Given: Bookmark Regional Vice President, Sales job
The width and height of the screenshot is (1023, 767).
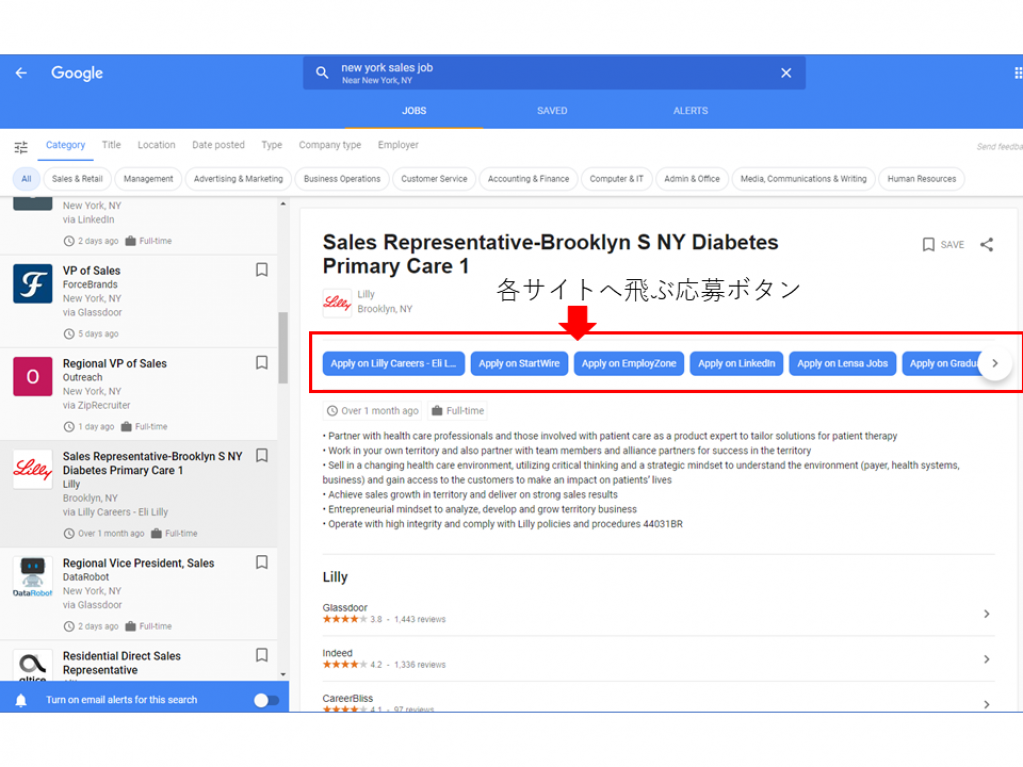Looking at the screenshot, I should point(262,562).
